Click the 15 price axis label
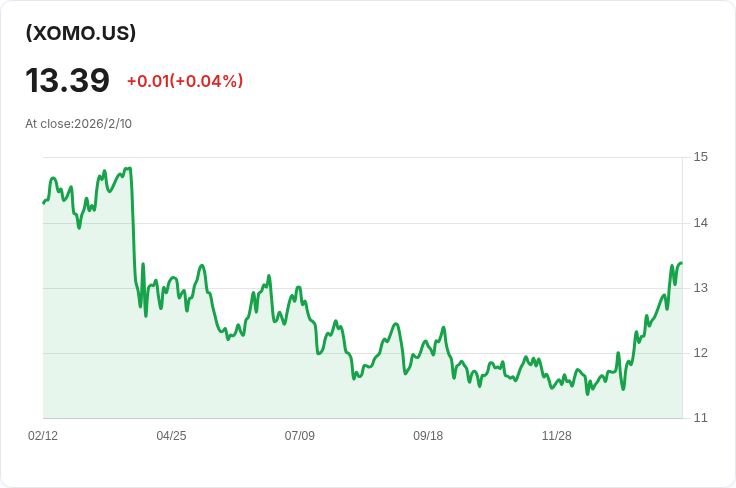 700,157
